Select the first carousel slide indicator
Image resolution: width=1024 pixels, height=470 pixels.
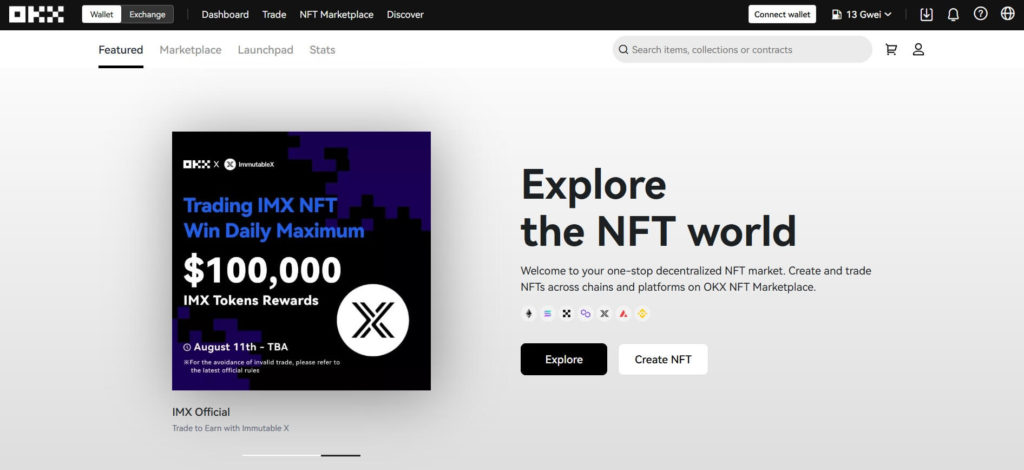281,455
